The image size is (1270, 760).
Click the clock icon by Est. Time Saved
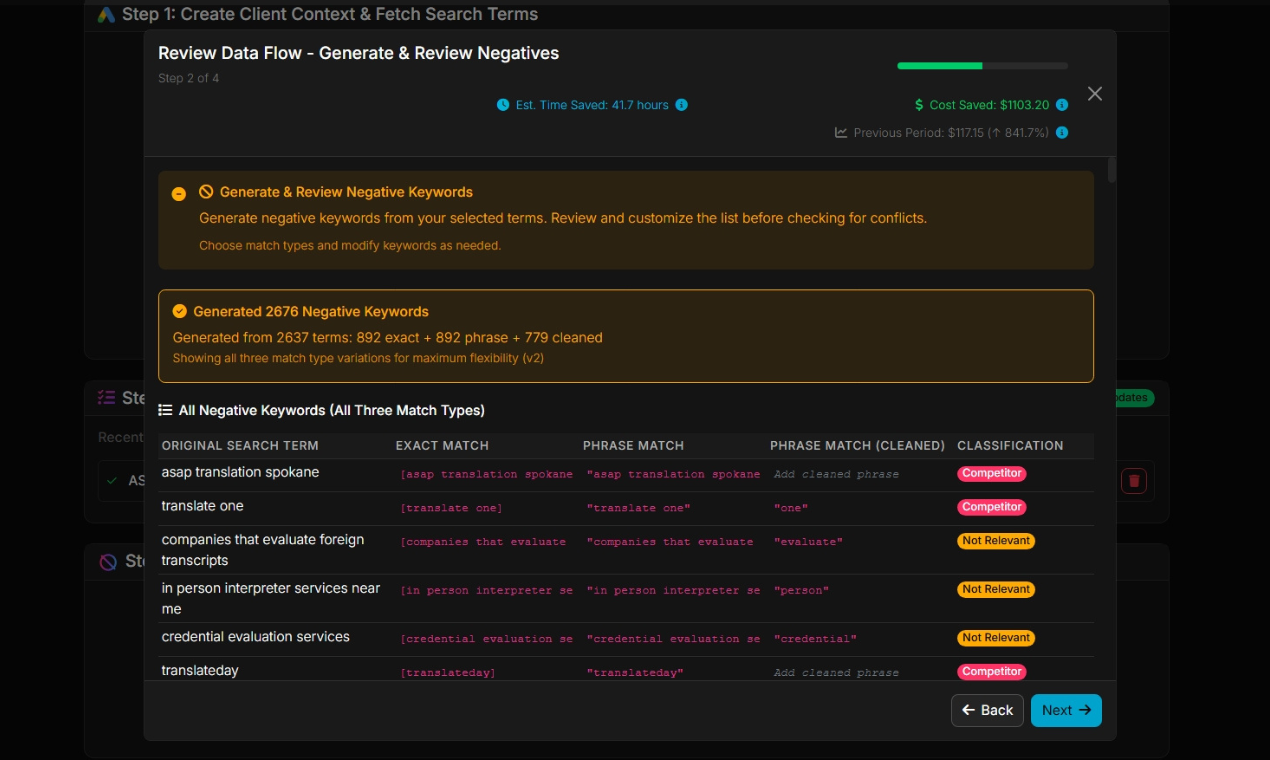(x=503, y=105)
